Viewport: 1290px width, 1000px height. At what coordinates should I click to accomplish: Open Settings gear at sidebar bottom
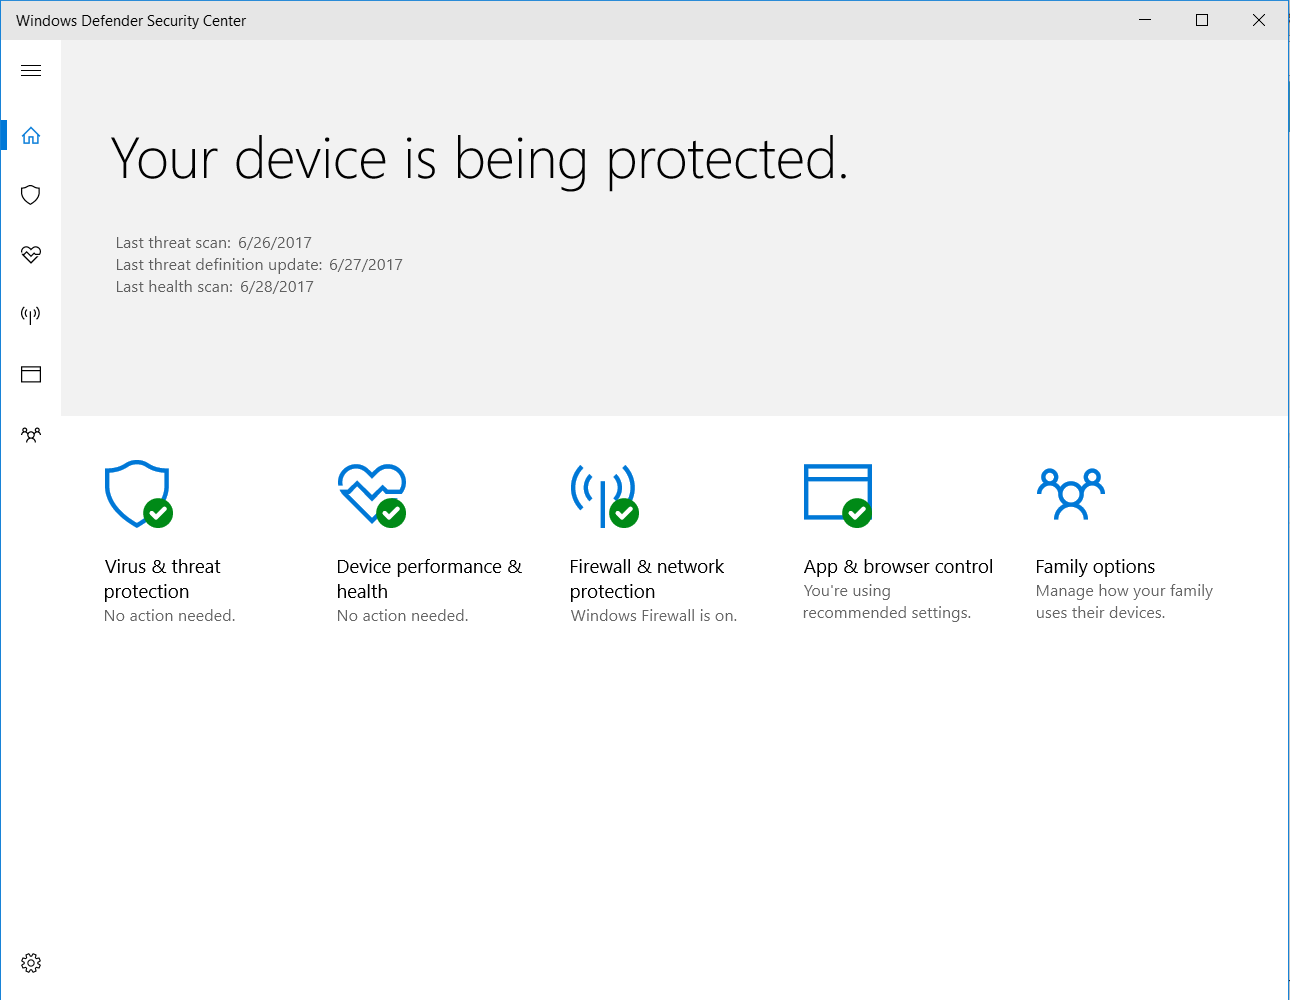click(x=31, y=963)
